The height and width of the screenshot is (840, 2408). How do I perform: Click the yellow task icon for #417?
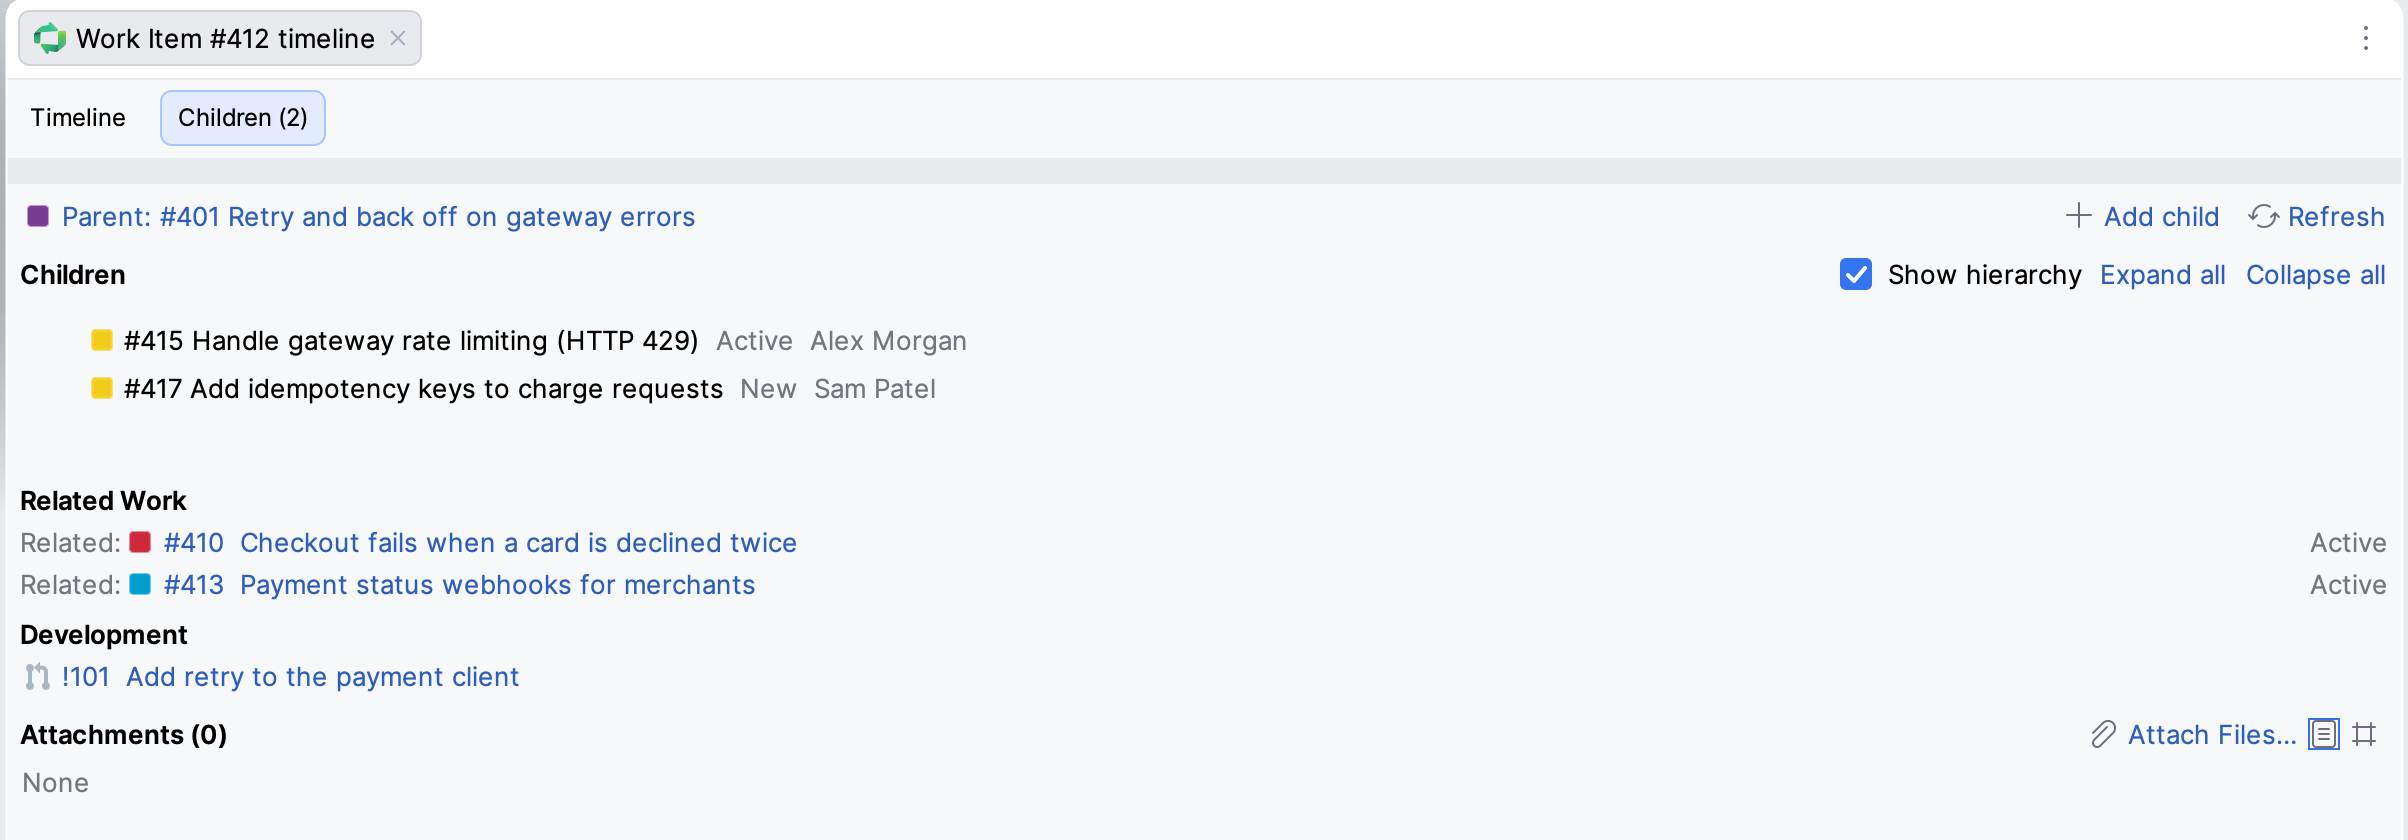tap(102, 388)
